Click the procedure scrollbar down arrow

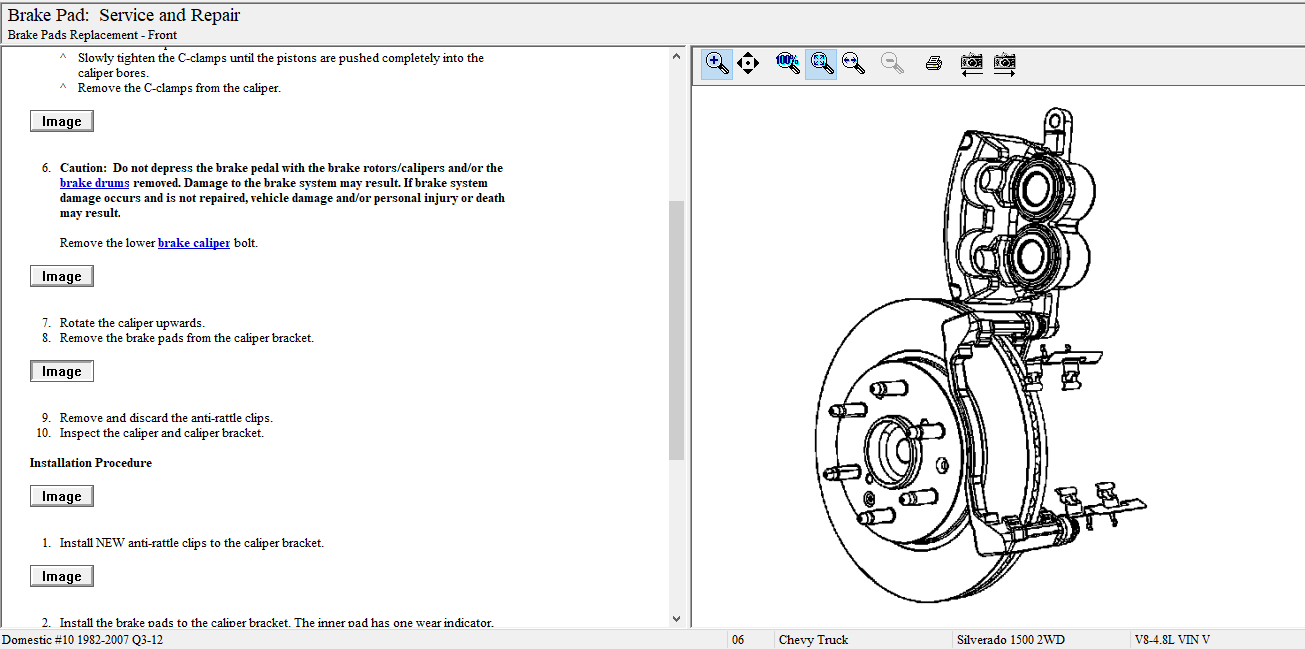tap(677, 619)
